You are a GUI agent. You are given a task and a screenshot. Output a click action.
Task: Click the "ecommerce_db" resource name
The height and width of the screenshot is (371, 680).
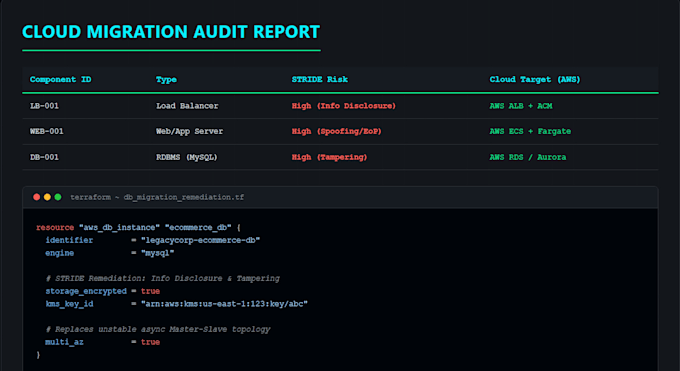(x=198, y=227)
